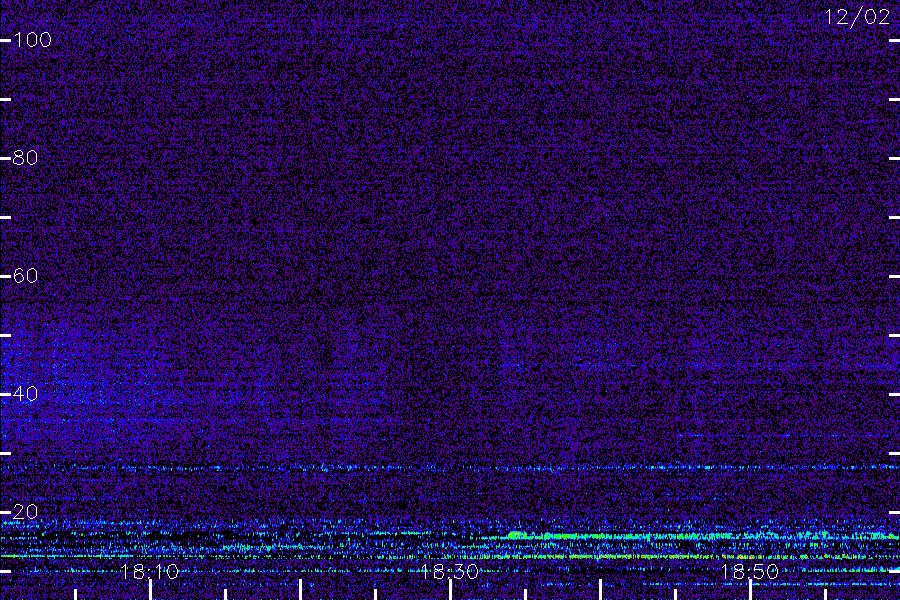Select the 18:10 time label
The width and height of the screenshot is (900, 600).
[149, 572]
